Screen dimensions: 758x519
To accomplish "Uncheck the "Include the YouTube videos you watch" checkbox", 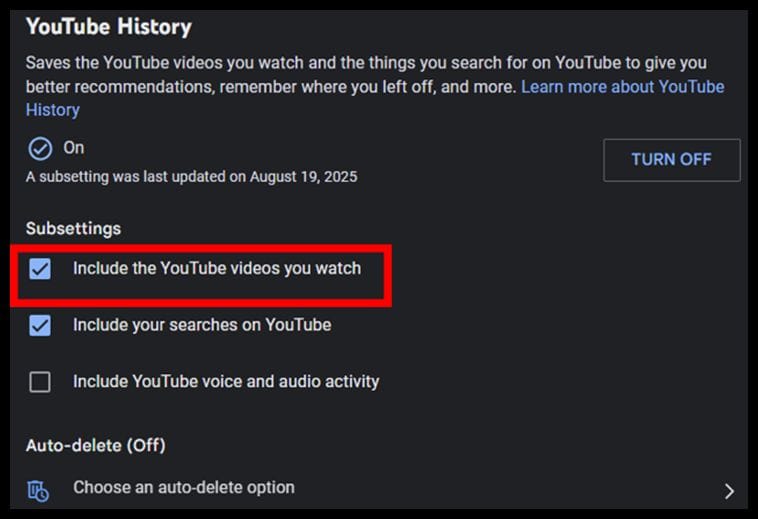I will pyautogui.click(x=40, y=269).
